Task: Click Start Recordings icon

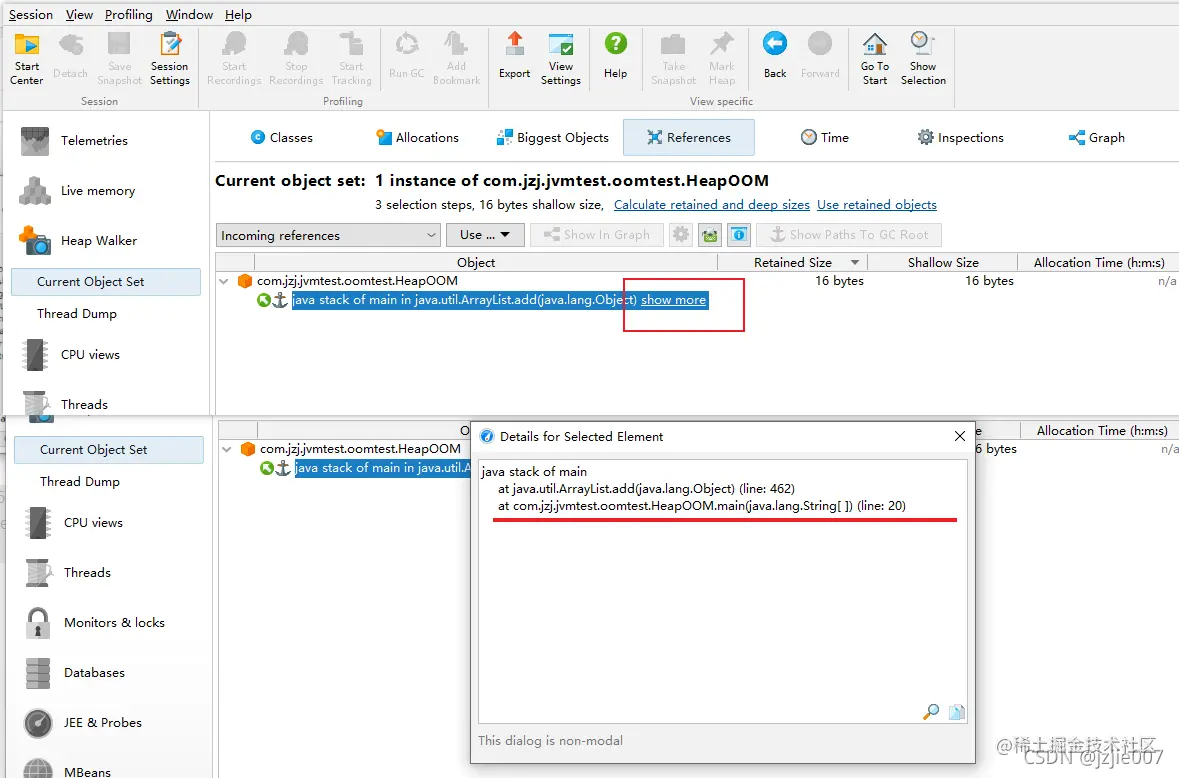Action: [x=234, y=59]
